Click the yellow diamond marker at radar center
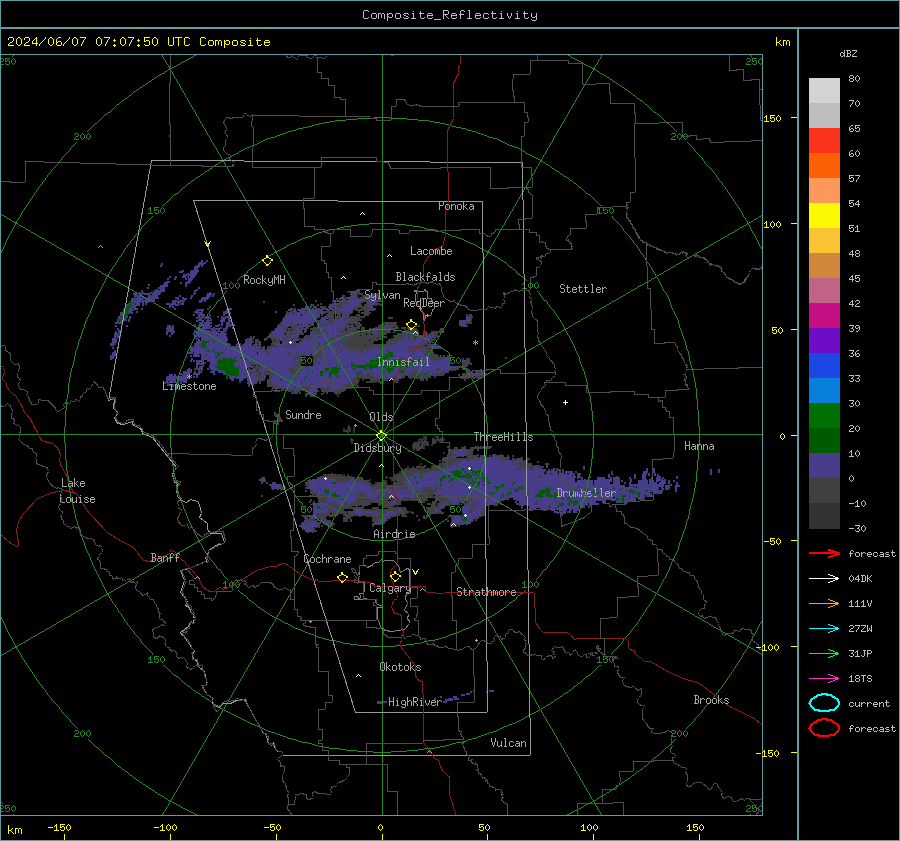 point(381,436)
